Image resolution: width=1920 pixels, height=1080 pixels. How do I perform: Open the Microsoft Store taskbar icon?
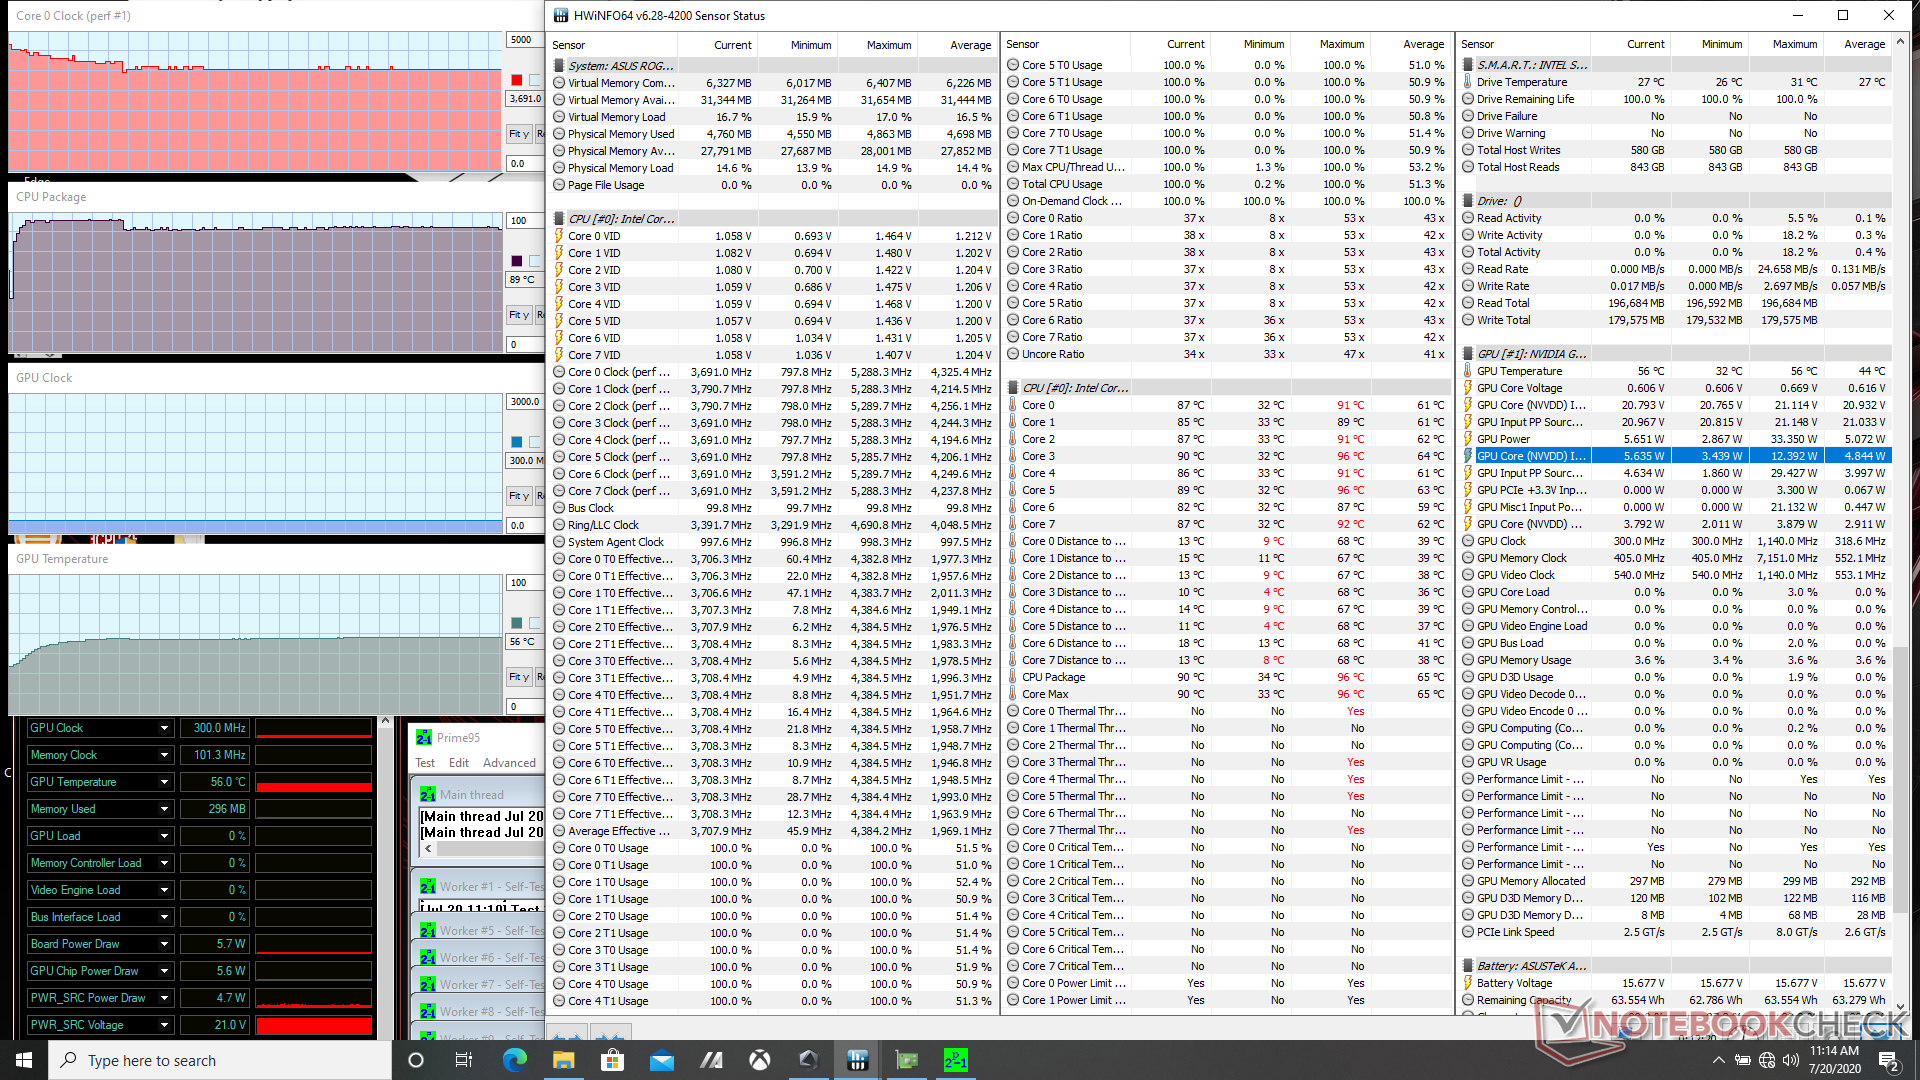(x=612, y=1060)
